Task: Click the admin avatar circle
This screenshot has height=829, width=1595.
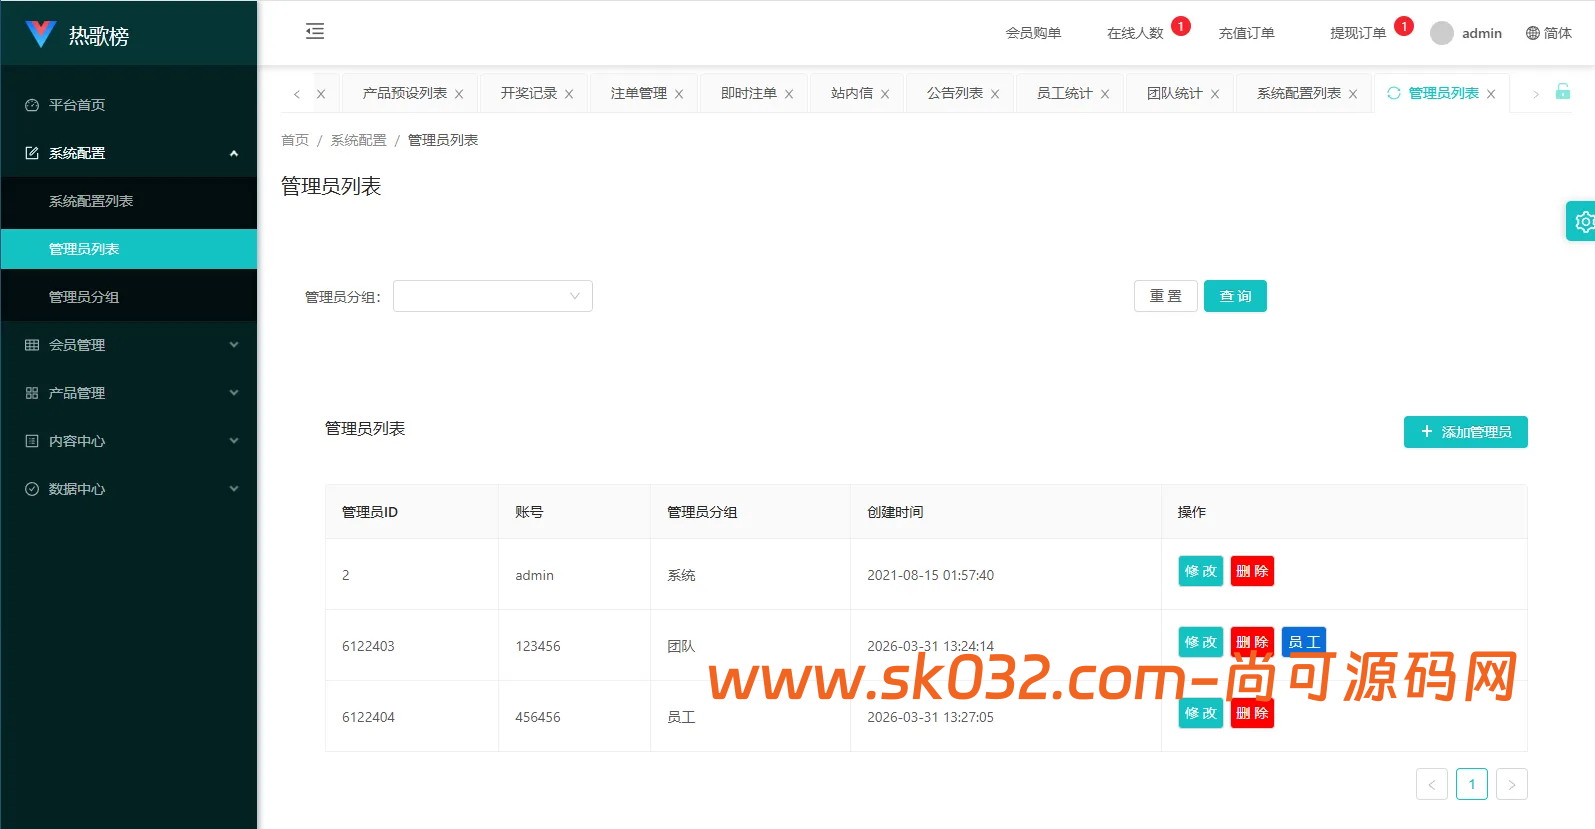Action: (1442, 33)
